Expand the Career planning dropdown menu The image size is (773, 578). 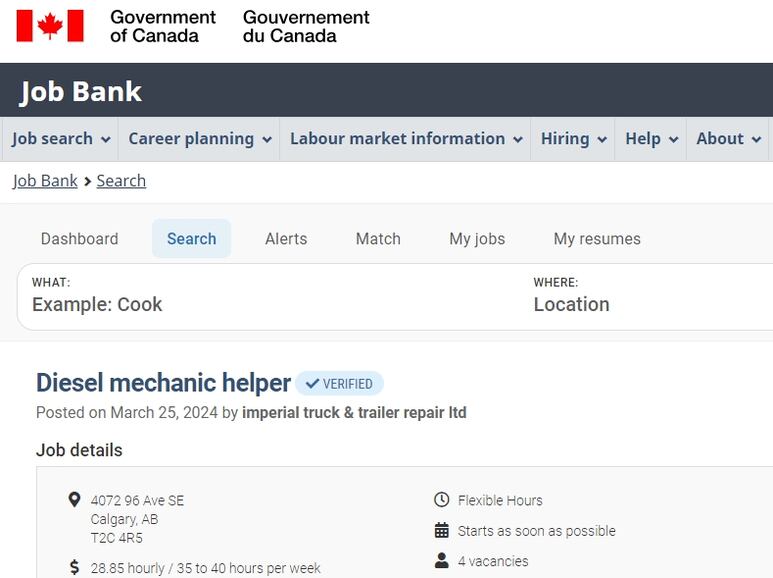(x=199, y=139)
